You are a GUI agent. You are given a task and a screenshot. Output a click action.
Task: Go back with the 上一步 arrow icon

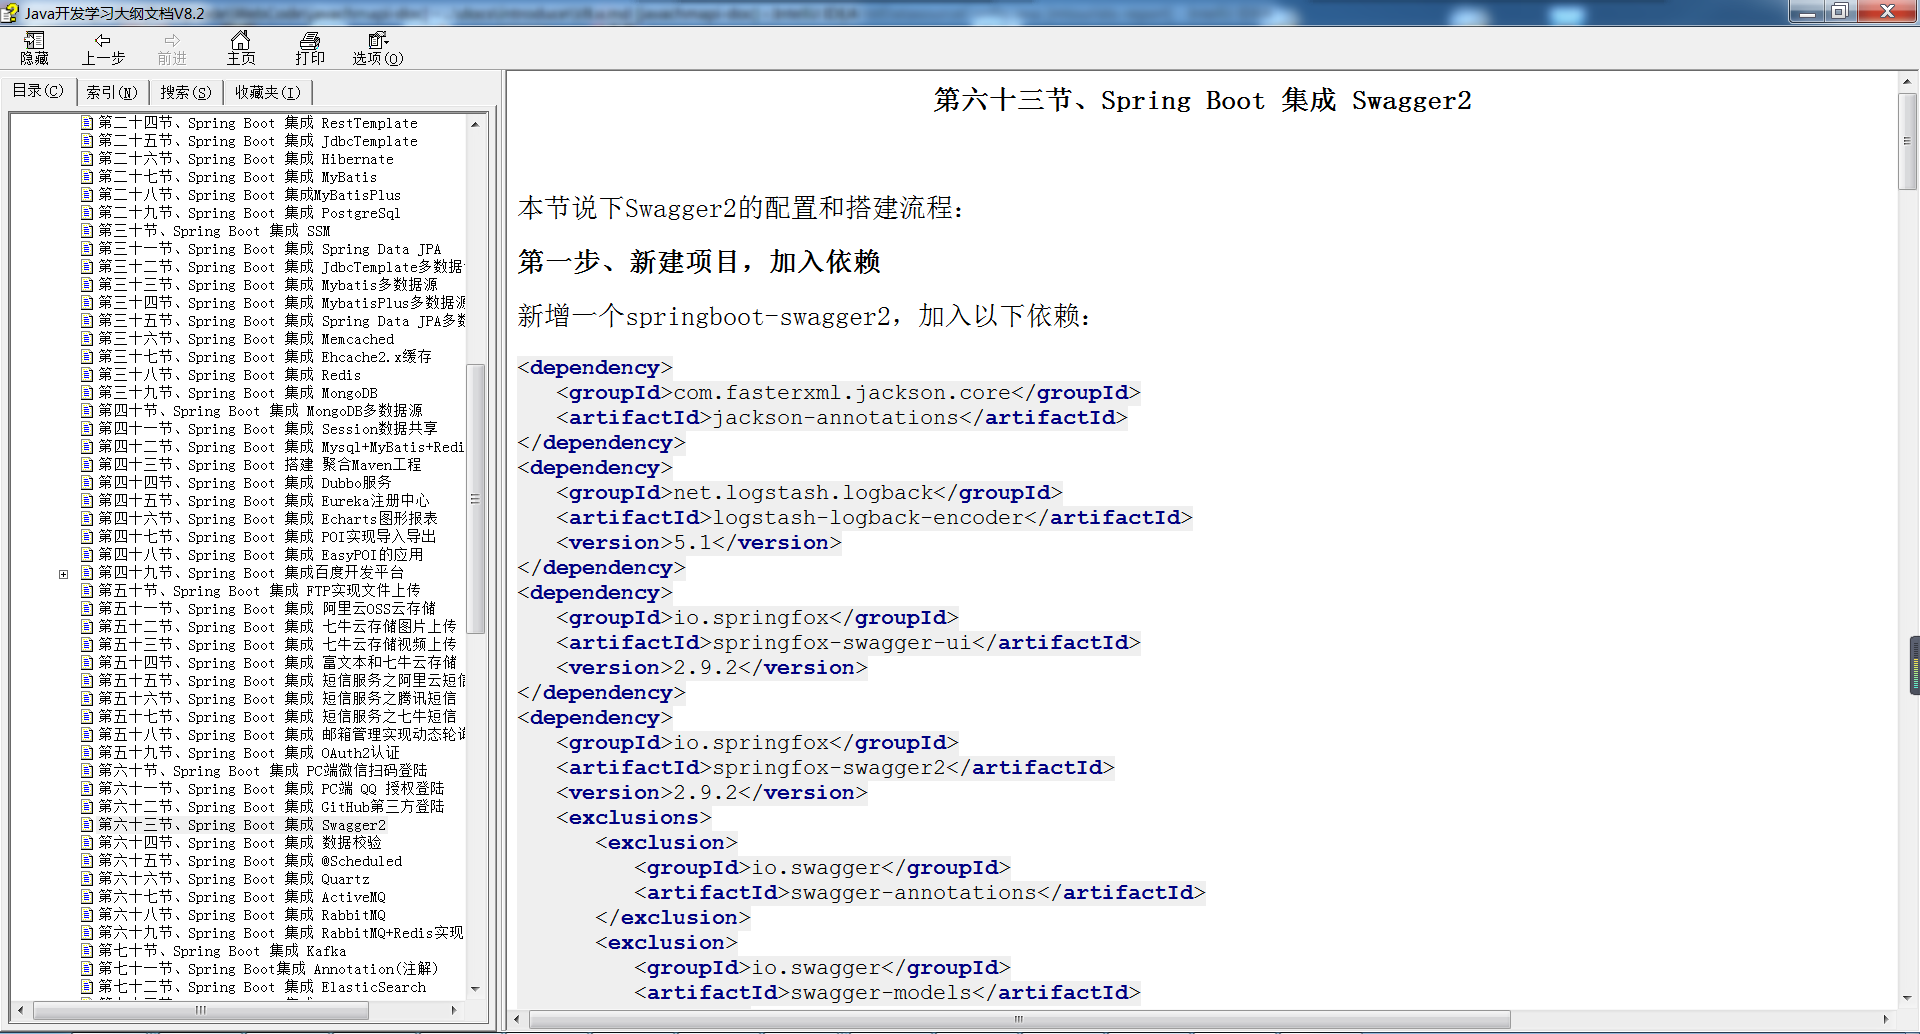pyautogui.click(x=102, y=40)
